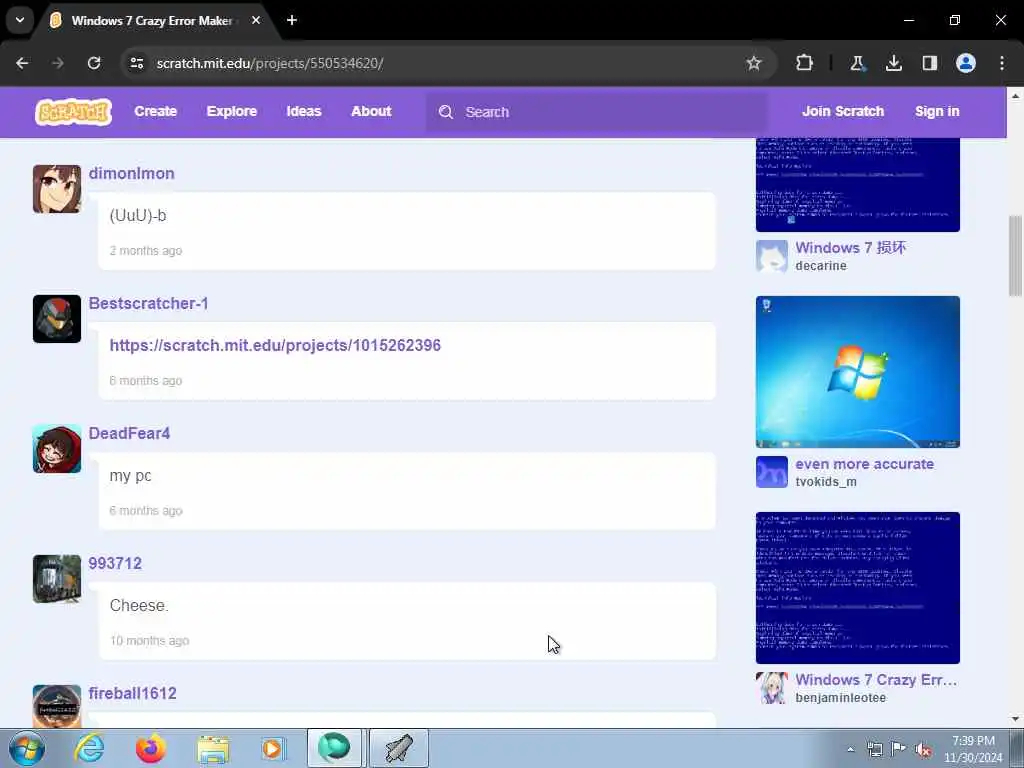Screen dimensions: 1024x768
Task: Reload the current page
Action: click(94, 63)
